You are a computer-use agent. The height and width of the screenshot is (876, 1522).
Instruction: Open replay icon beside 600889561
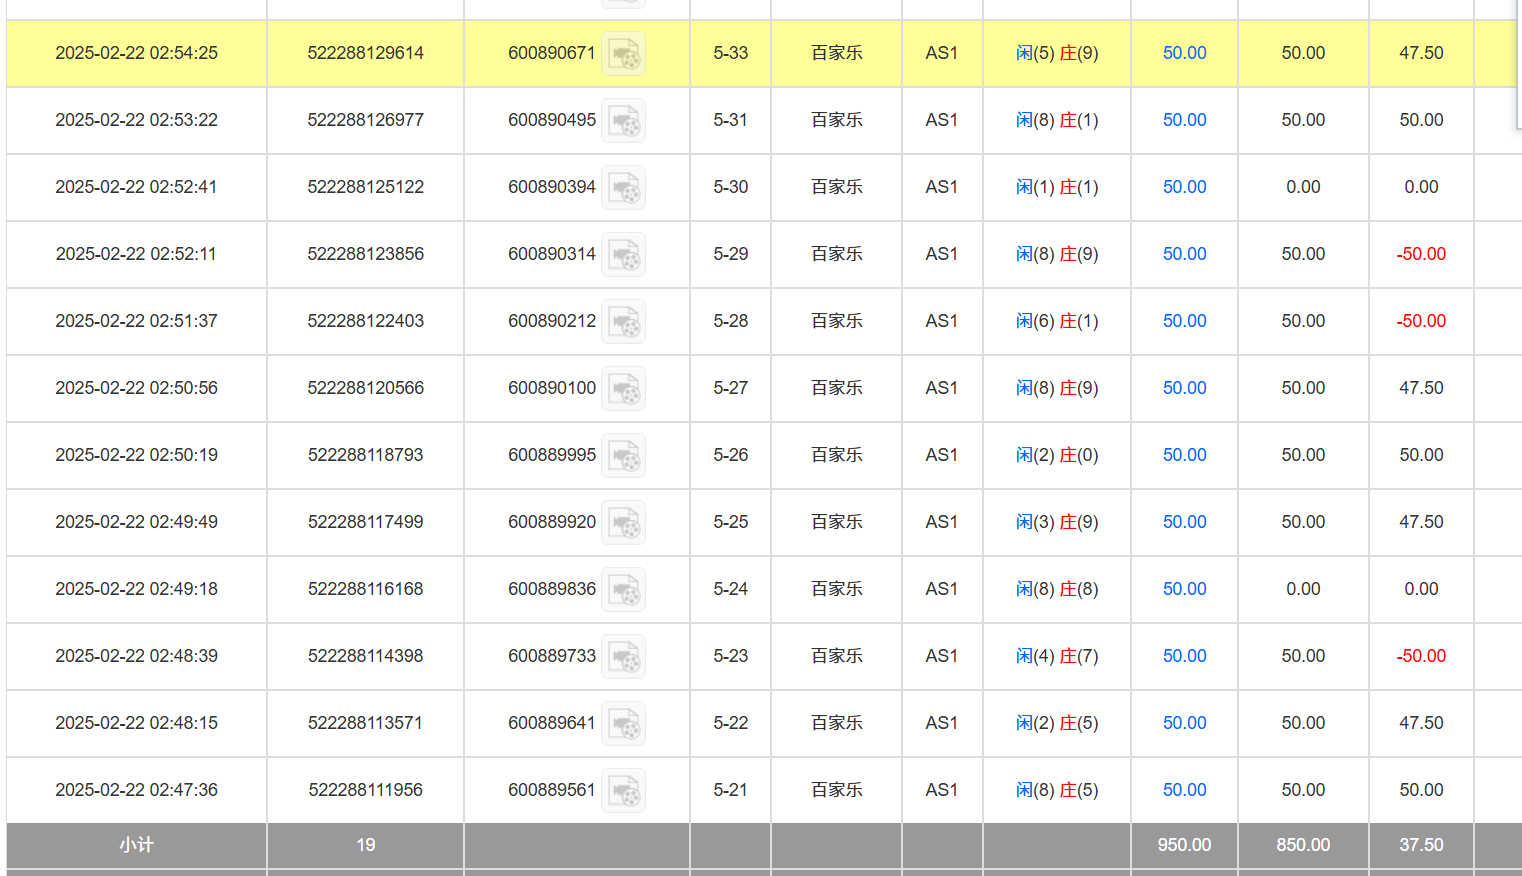(623, 791)
